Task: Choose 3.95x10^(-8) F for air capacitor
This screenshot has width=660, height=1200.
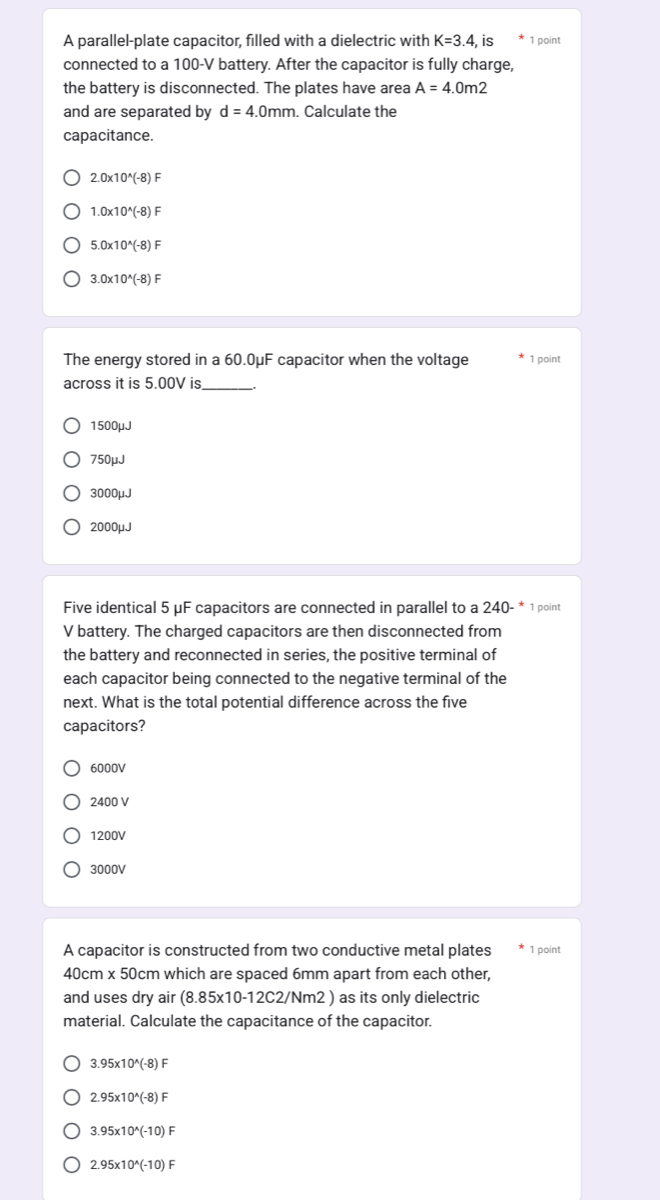Action: point(72,1064)
